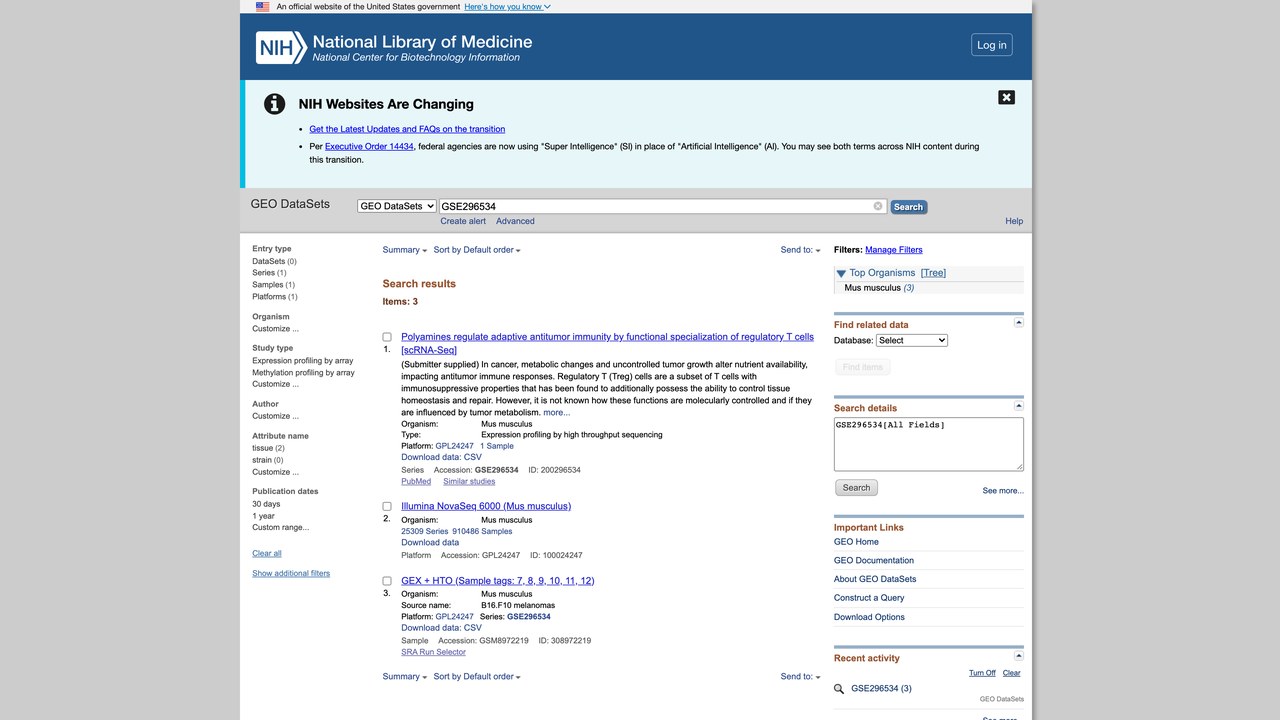Close the NIH Websites Are Changing banner
Screen dimensions: 1280x720
pyautogui.click(x=1006, y=97)
